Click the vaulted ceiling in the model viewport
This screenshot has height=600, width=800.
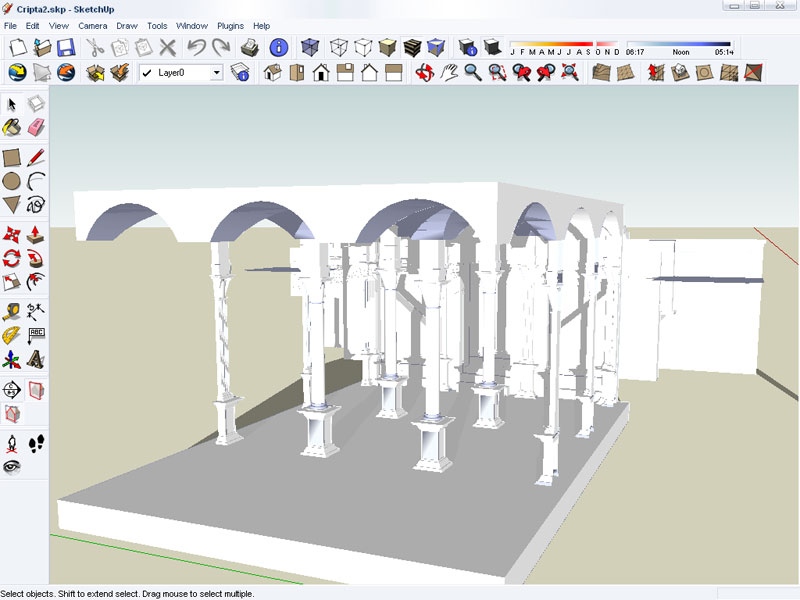coord(400,212)
